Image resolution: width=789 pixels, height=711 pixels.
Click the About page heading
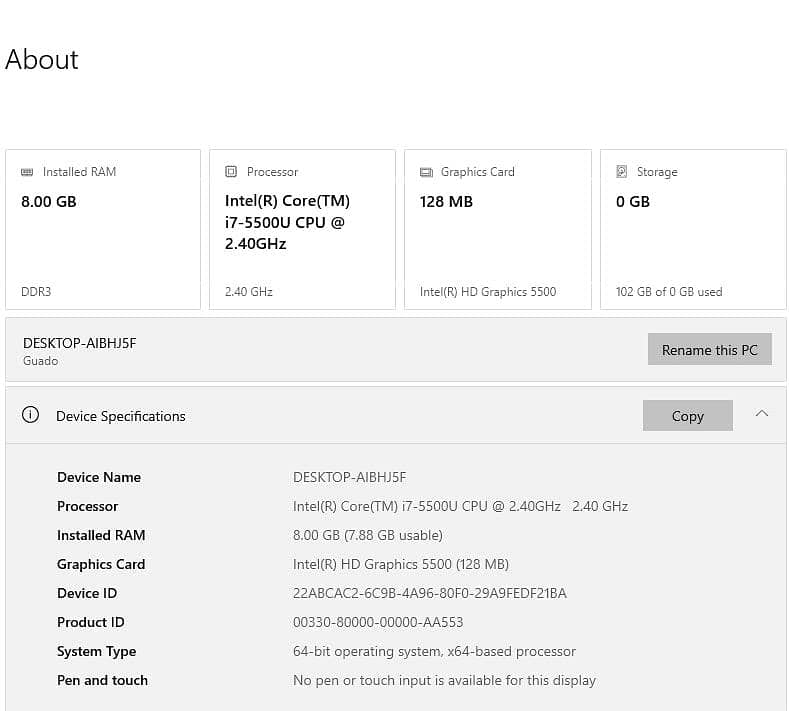tap(42, 59)
